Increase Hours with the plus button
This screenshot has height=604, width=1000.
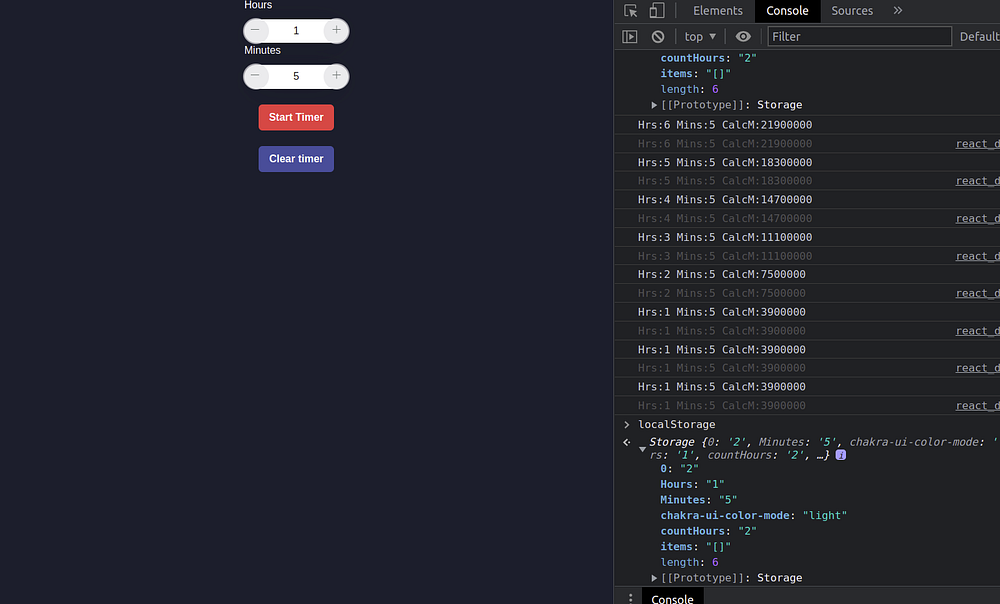click(337, 31)
